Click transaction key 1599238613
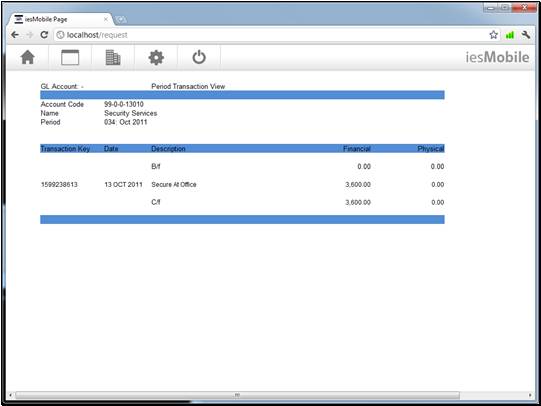Viewport: 541px width, 406px height. (59, 185)
